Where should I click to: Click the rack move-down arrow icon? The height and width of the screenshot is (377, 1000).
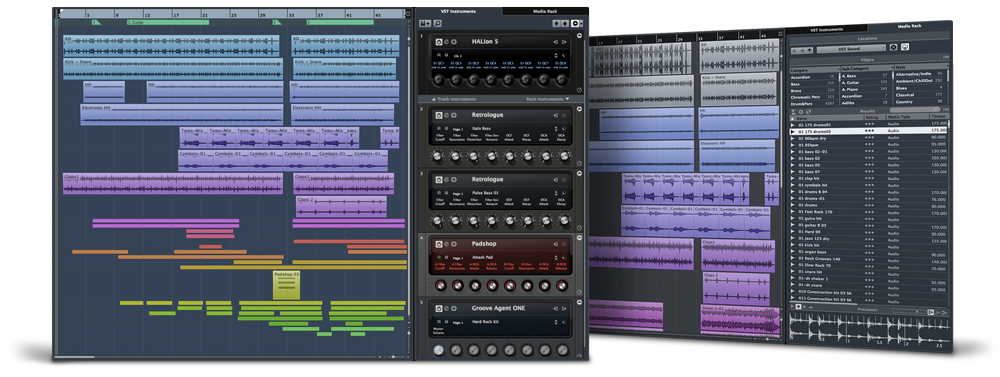point(565,24)
